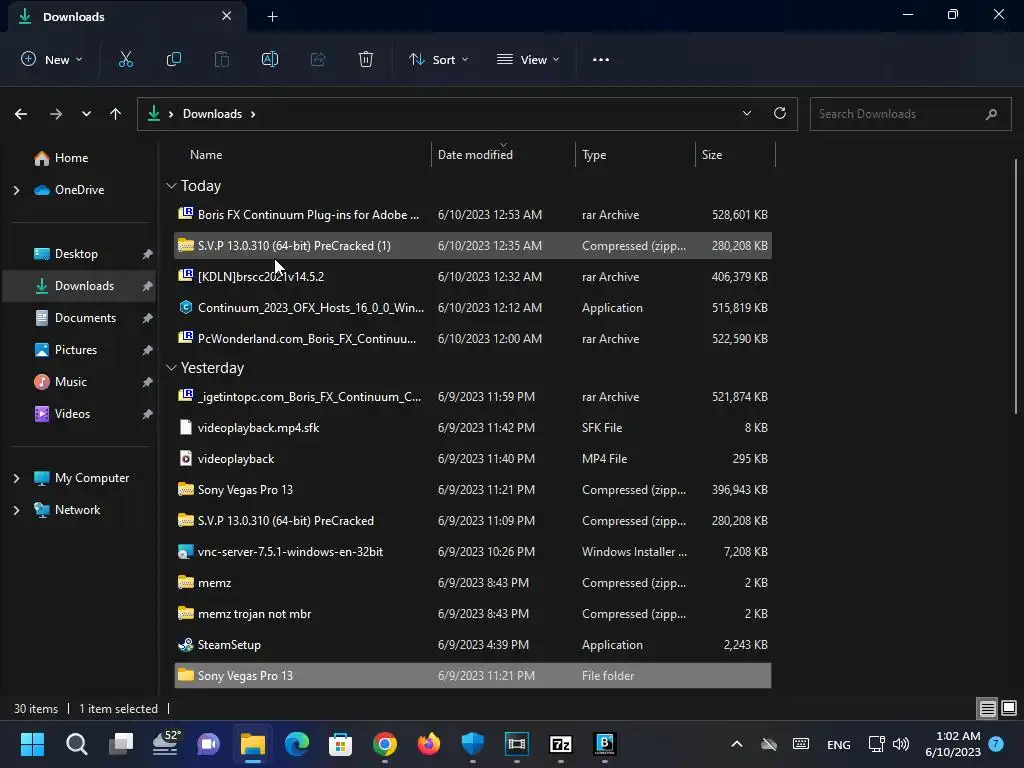The width and height of the screenshot is (1024, 768).
Task: Open the Sort dropdown
Action: click(438, 59)
